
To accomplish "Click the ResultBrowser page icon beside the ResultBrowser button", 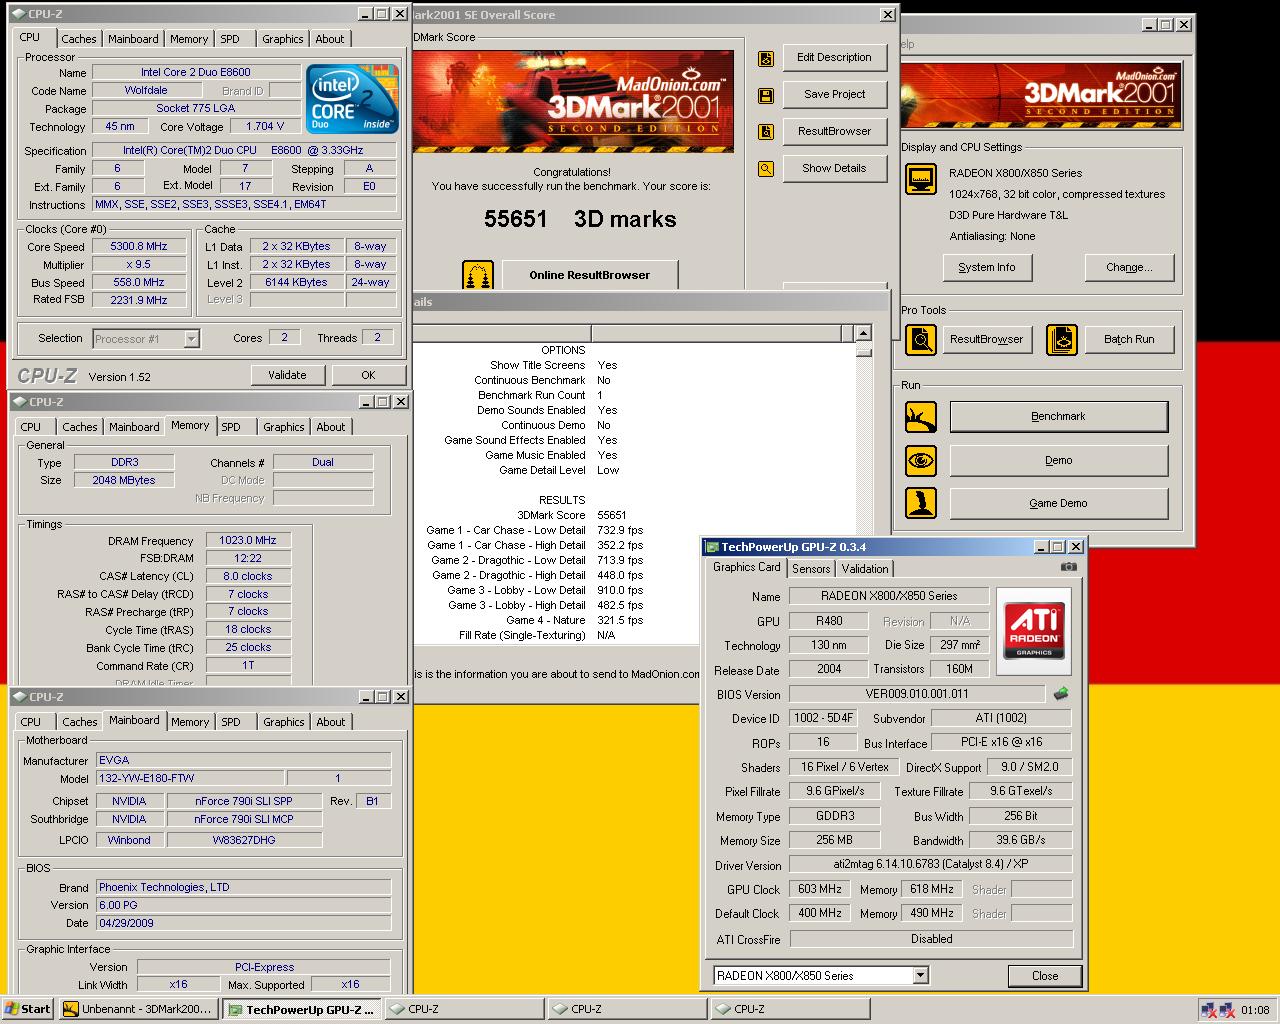I will tap(766, 132).
